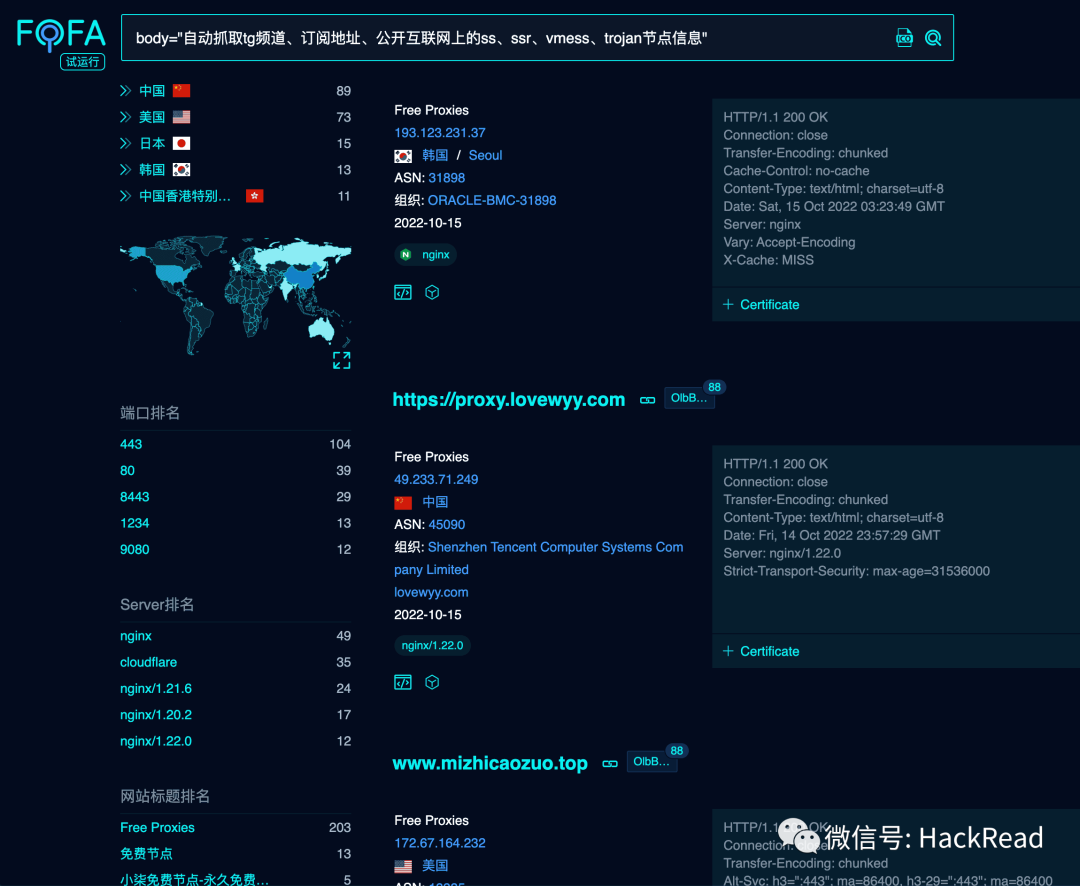Filter by port 9080
1080x886 pixels.
134,549
